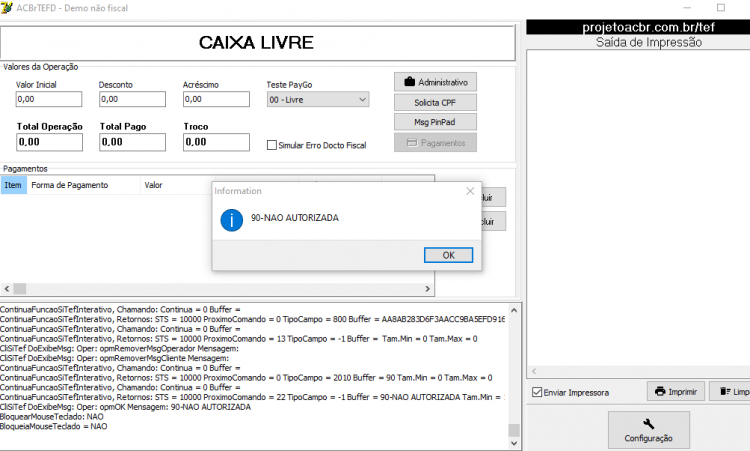Click OK in the Information dialog
The width and height of the screenshot is (750, 451).
pyautogui.click(x=448, y=255)
